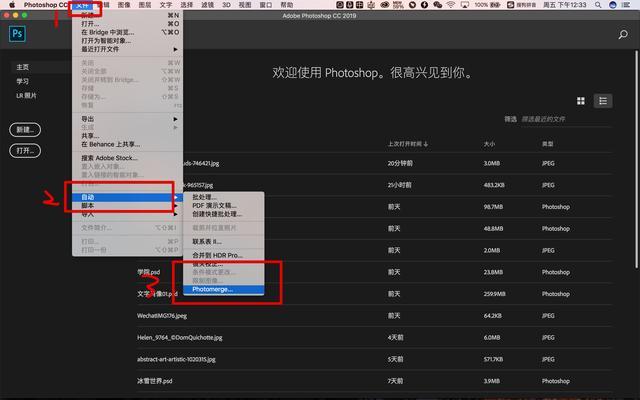Choose 批处理... in the Automate submenu
The image size is (640, 400).
[x=224, y=197]
